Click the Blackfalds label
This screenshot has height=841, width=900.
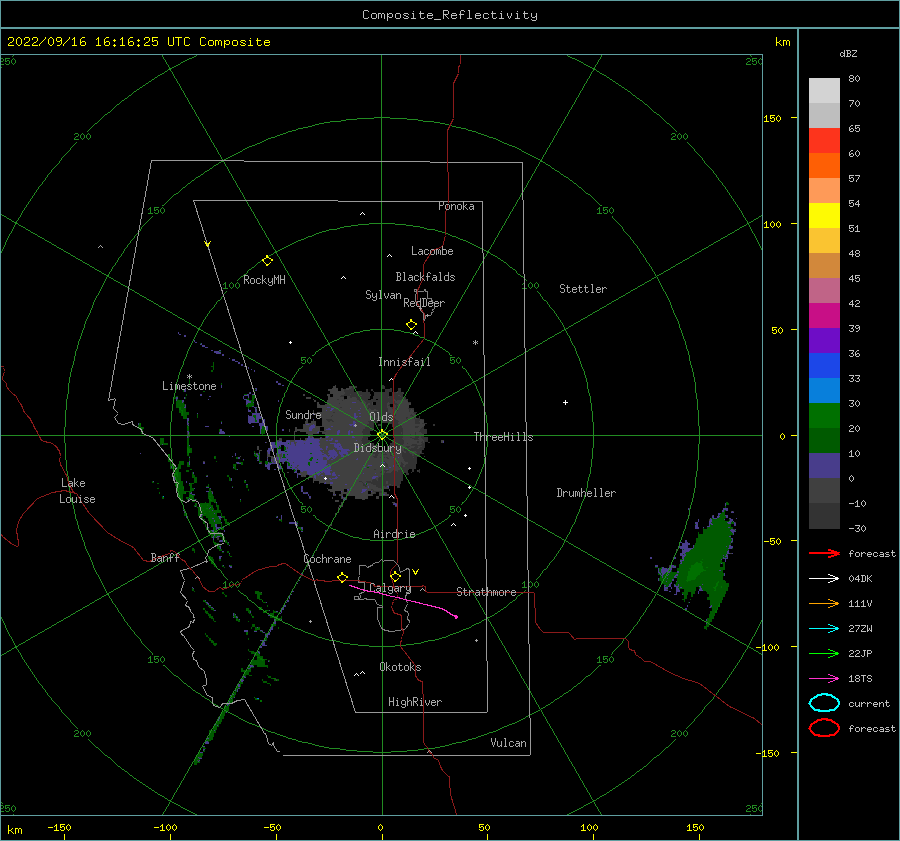point(425,277)
